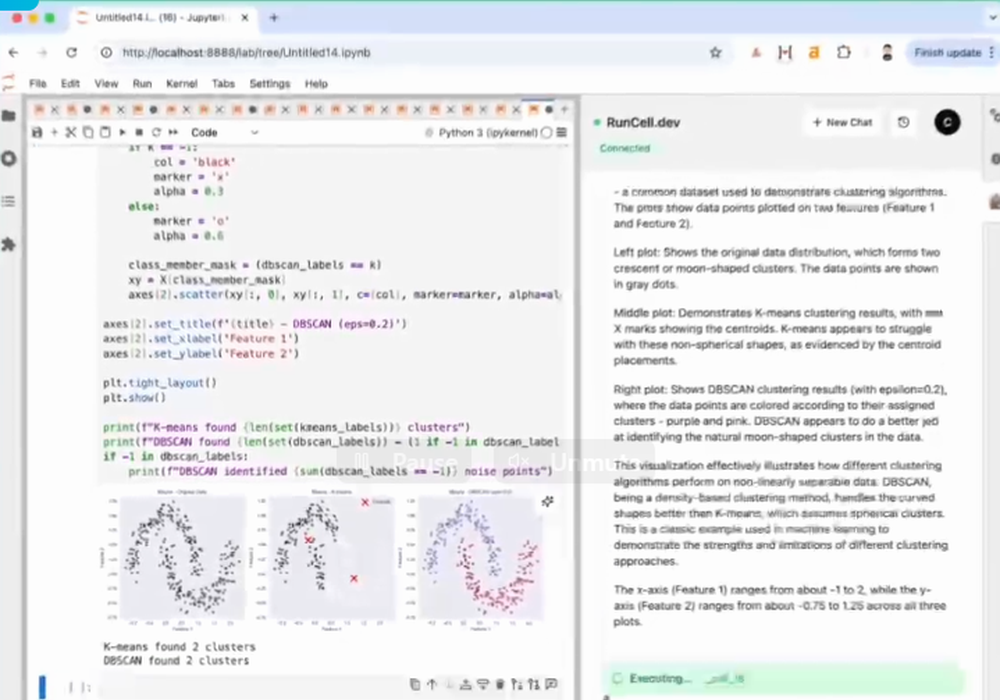1000x700 pixels.
Task: Open the Edit menu
Action: (x=70, y=84)
